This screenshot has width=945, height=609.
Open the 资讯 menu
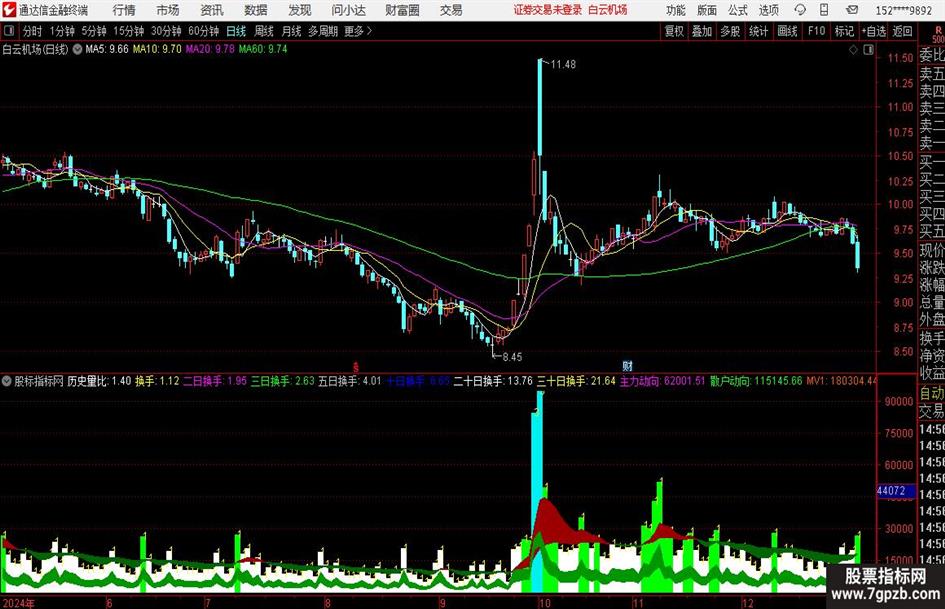pyautogui.click(x=212, y=10)
